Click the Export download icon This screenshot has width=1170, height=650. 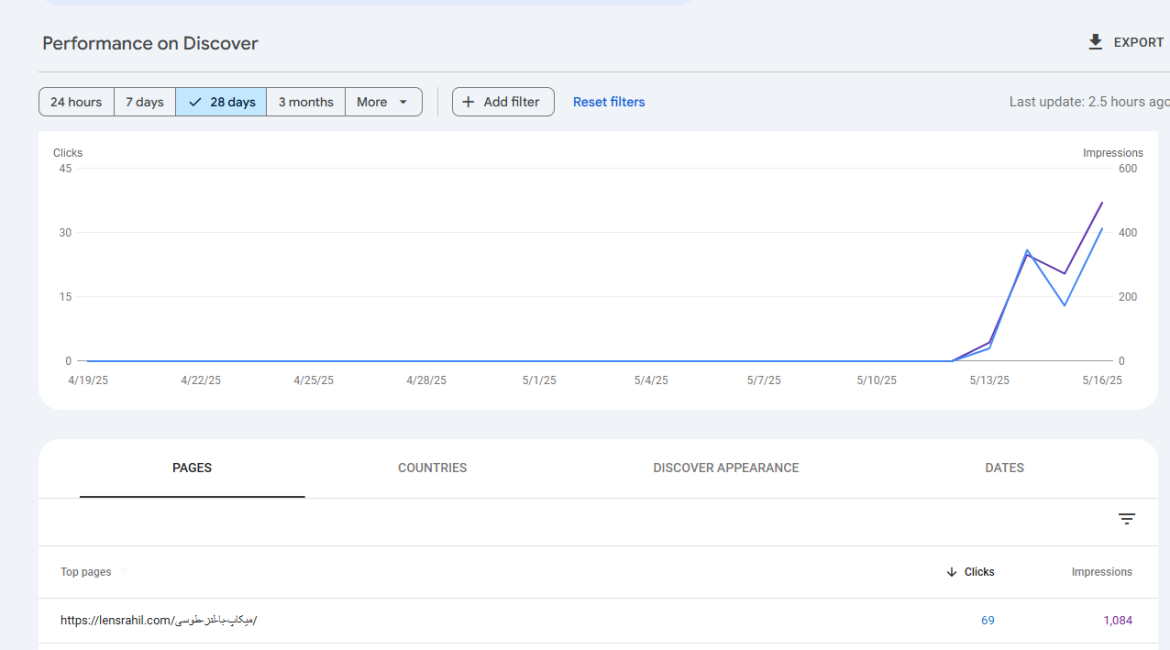tap(1095, 42)
